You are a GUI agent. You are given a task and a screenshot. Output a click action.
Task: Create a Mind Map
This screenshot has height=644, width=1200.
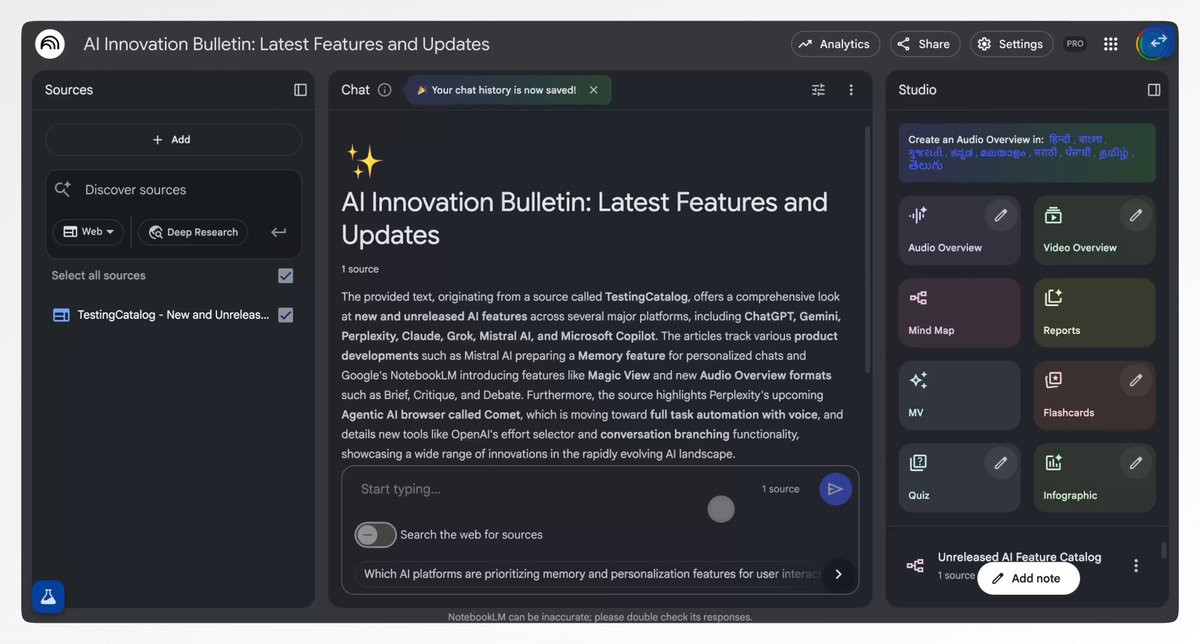tap(959, 313)
